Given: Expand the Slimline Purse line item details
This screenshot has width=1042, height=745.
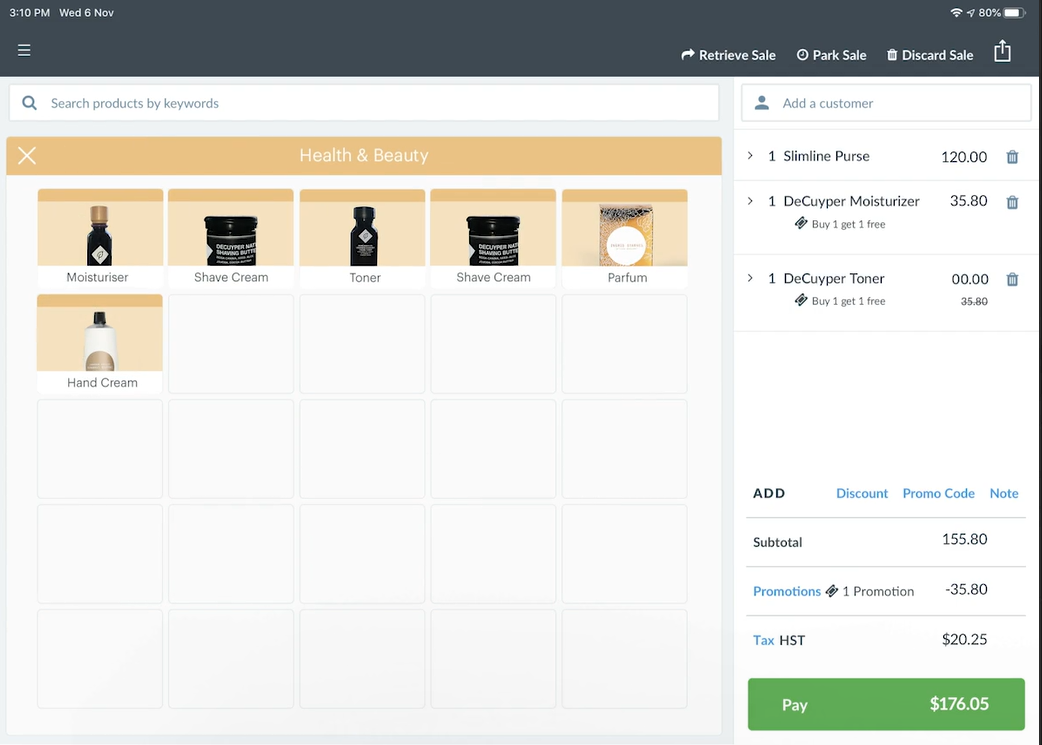Looking at the screenshot, I should point(751,156).
